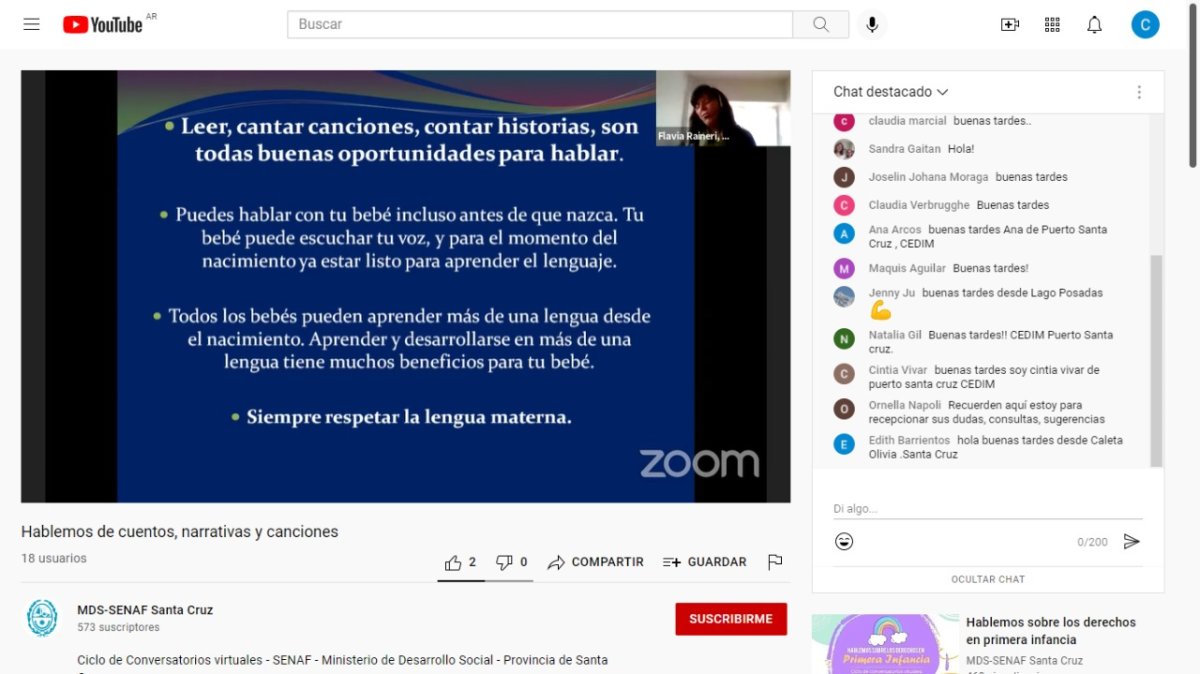Hide chat via OCULTAR CHAT
The width and height of the screenshot is (1200, 674).
point(988,579)
